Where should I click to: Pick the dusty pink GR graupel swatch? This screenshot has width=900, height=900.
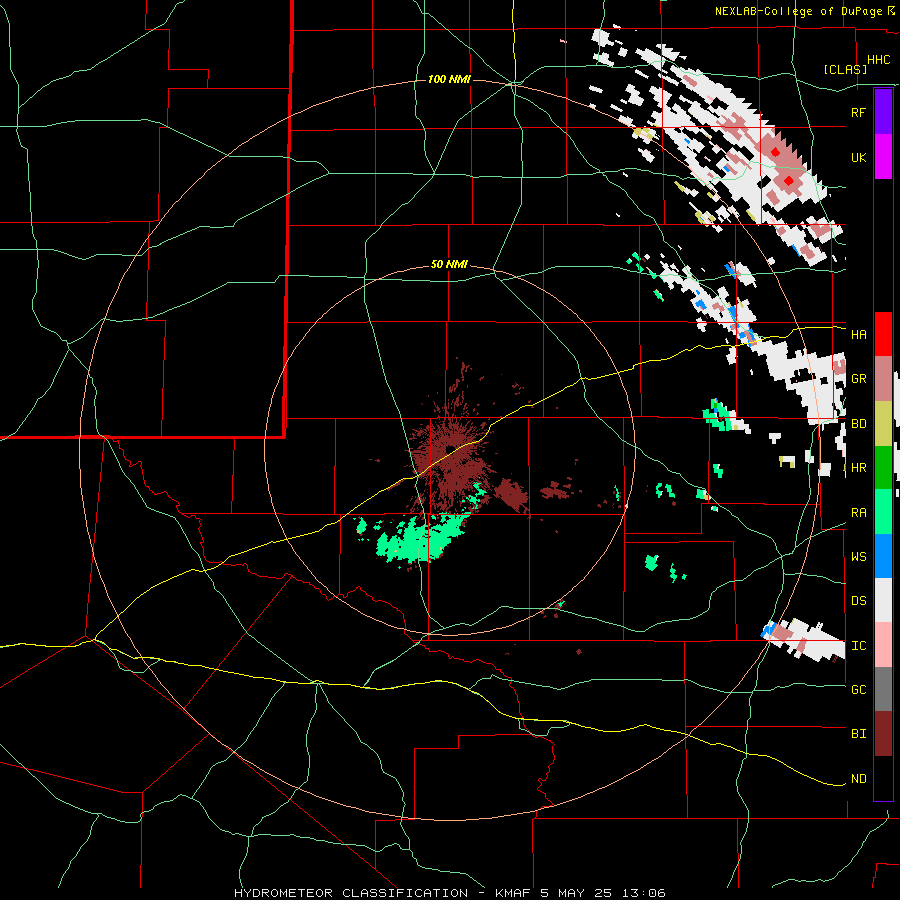(x=883, y=379)
